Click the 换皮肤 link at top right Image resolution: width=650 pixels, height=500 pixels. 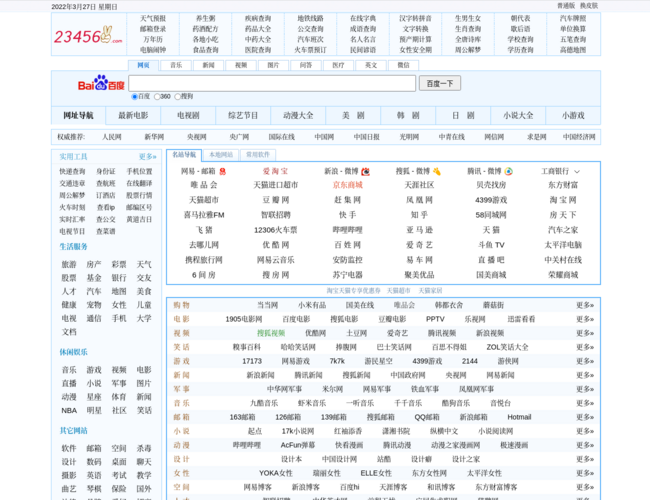pos(589,6)
